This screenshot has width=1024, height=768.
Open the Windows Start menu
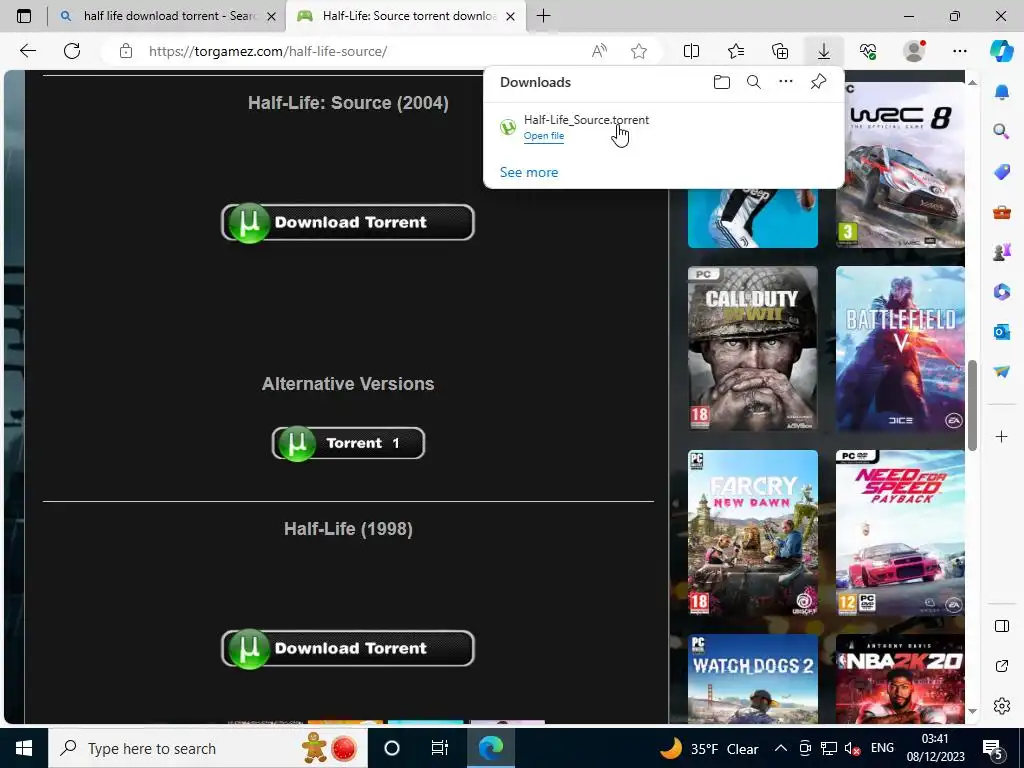tap(24, 748)
